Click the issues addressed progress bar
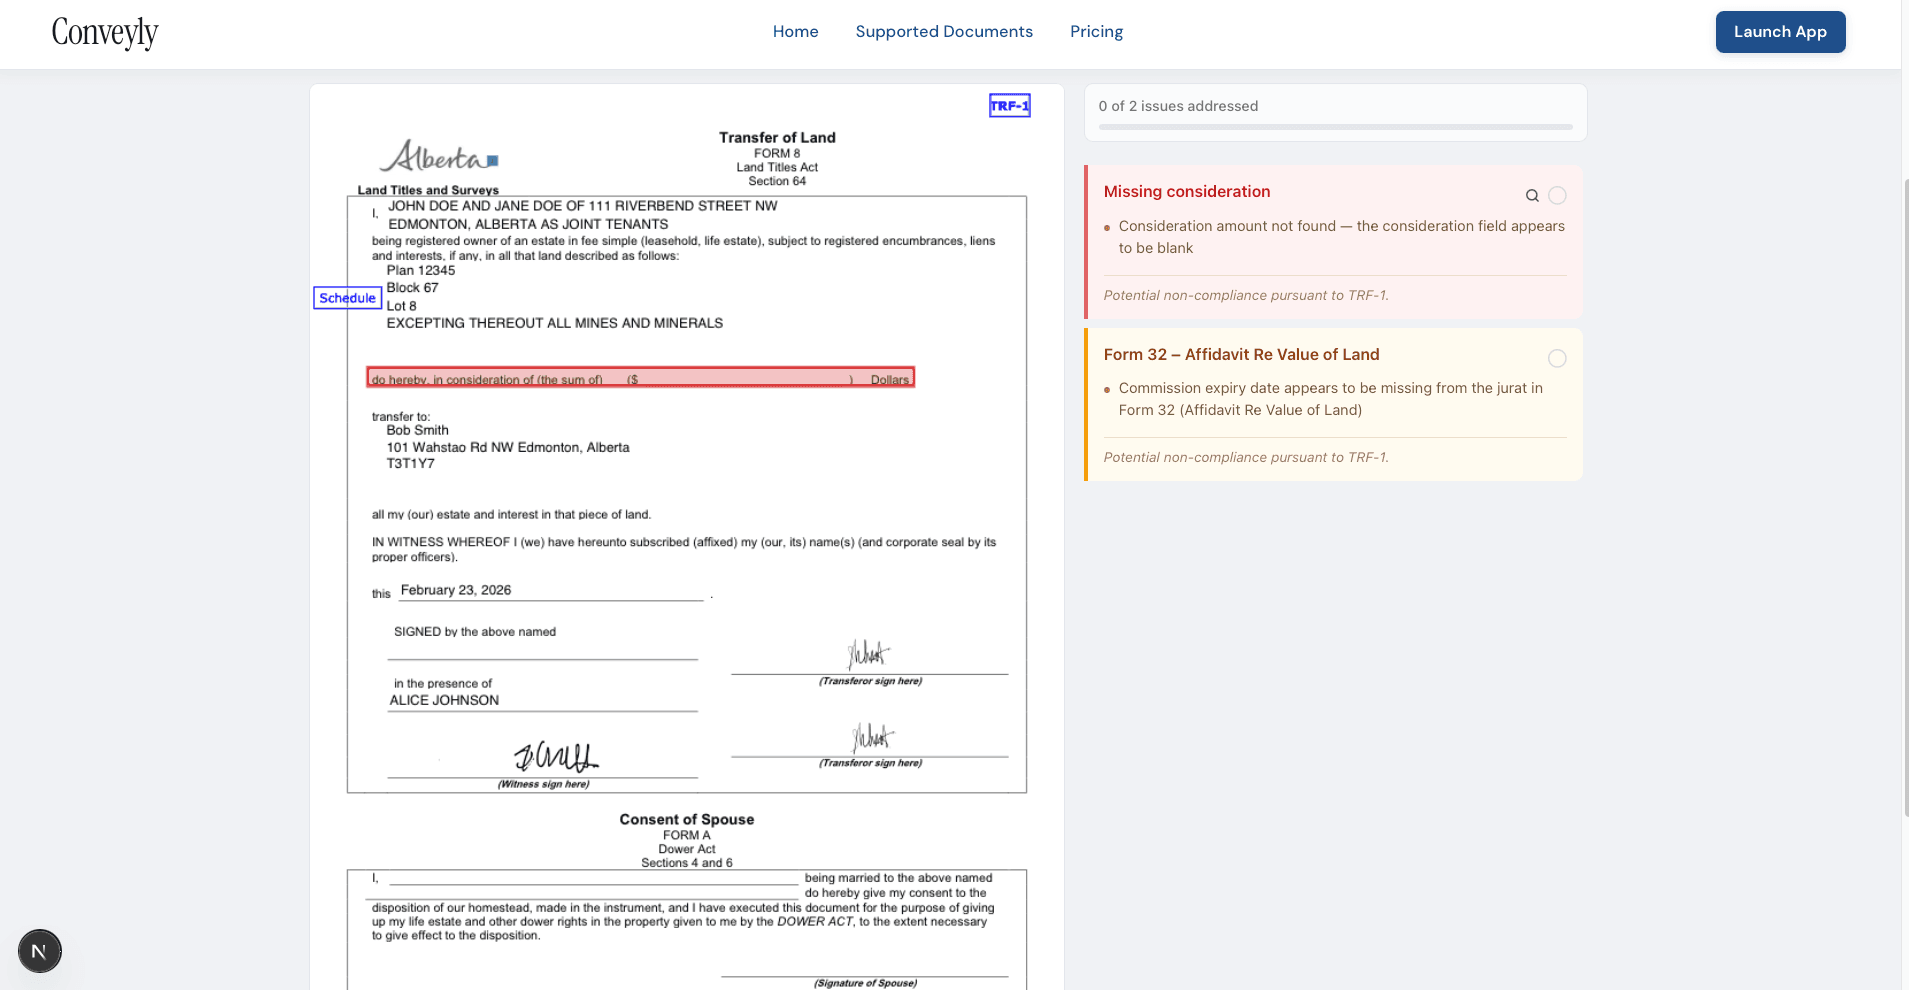Viewport: 1909px width, 990px height. tap(1335, 127)
